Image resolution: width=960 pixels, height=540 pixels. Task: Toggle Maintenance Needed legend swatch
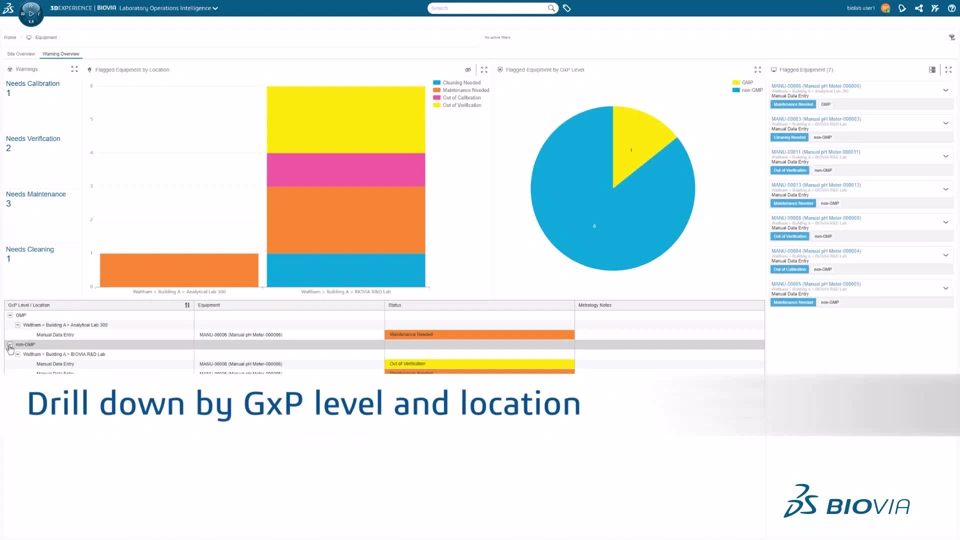point(437,90)
